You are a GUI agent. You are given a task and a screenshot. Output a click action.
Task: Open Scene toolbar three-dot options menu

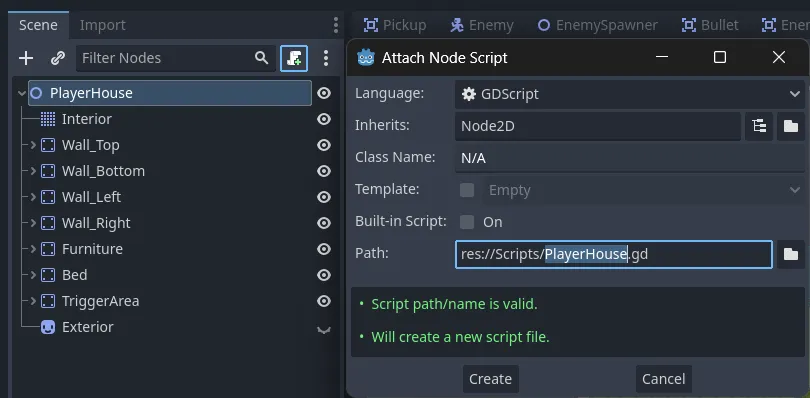[325, 58]
